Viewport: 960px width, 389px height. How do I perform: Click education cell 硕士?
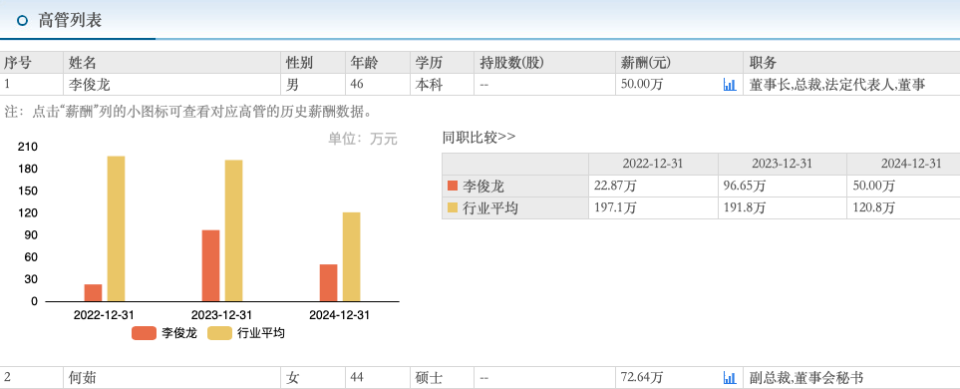click(441, 378)
